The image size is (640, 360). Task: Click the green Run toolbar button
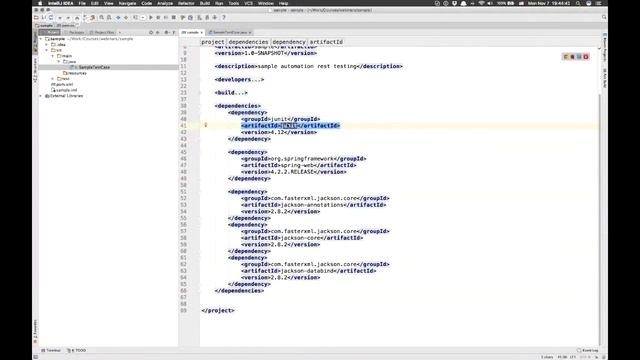point(151,18)
